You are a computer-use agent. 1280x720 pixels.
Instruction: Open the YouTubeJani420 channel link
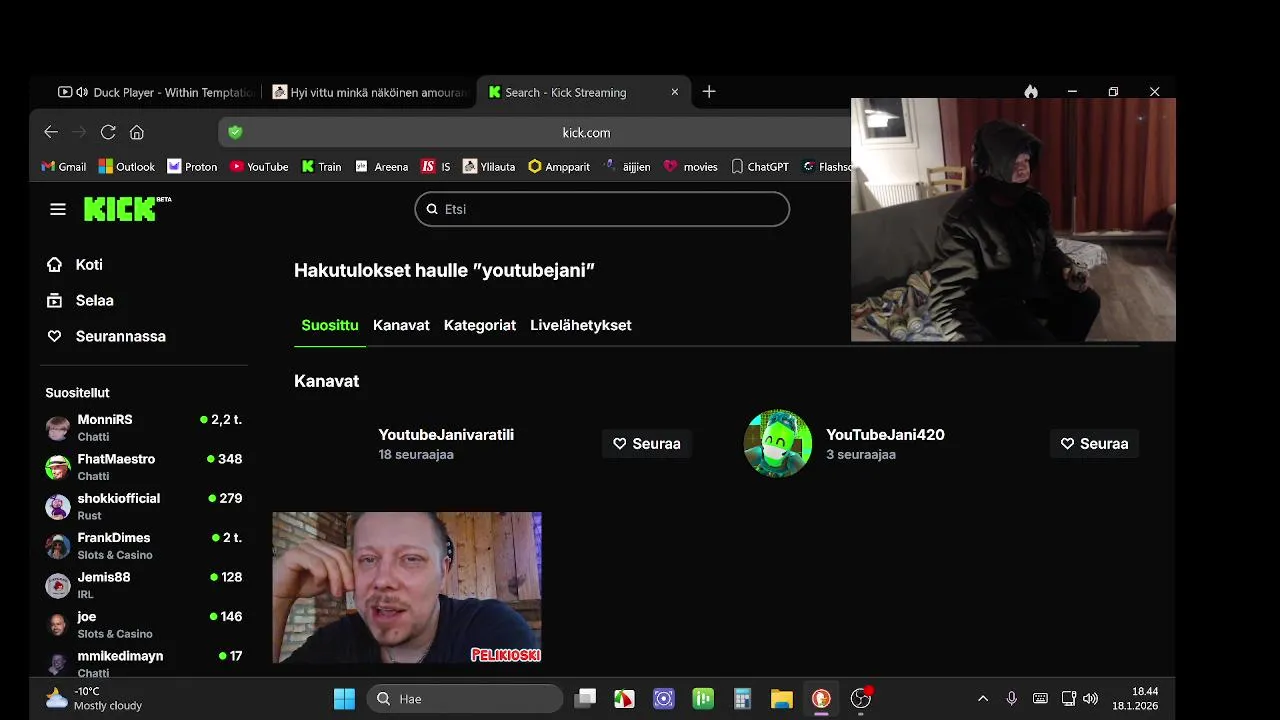885,435
